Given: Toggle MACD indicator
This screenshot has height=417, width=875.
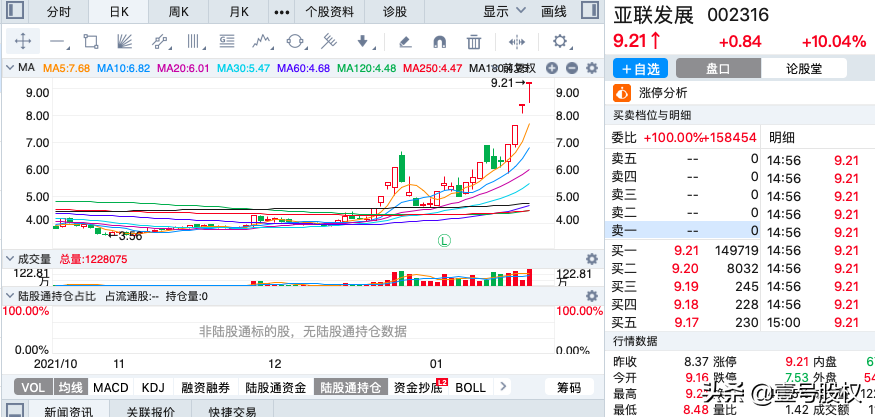Looking at the screenshot, I should [111, 387].
